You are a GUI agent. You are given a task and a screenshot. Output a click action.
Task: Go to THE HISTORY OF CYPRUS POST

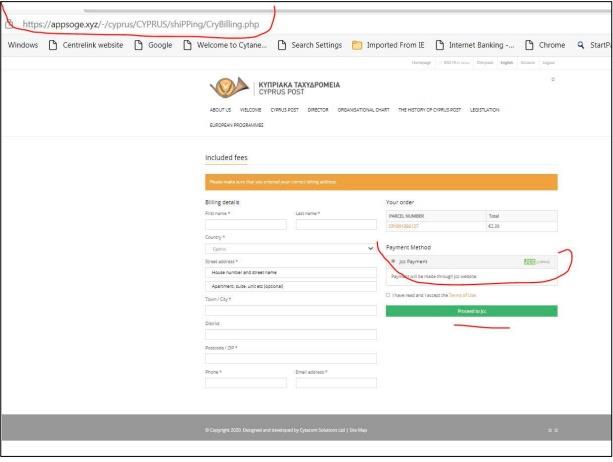coord(435,110)
